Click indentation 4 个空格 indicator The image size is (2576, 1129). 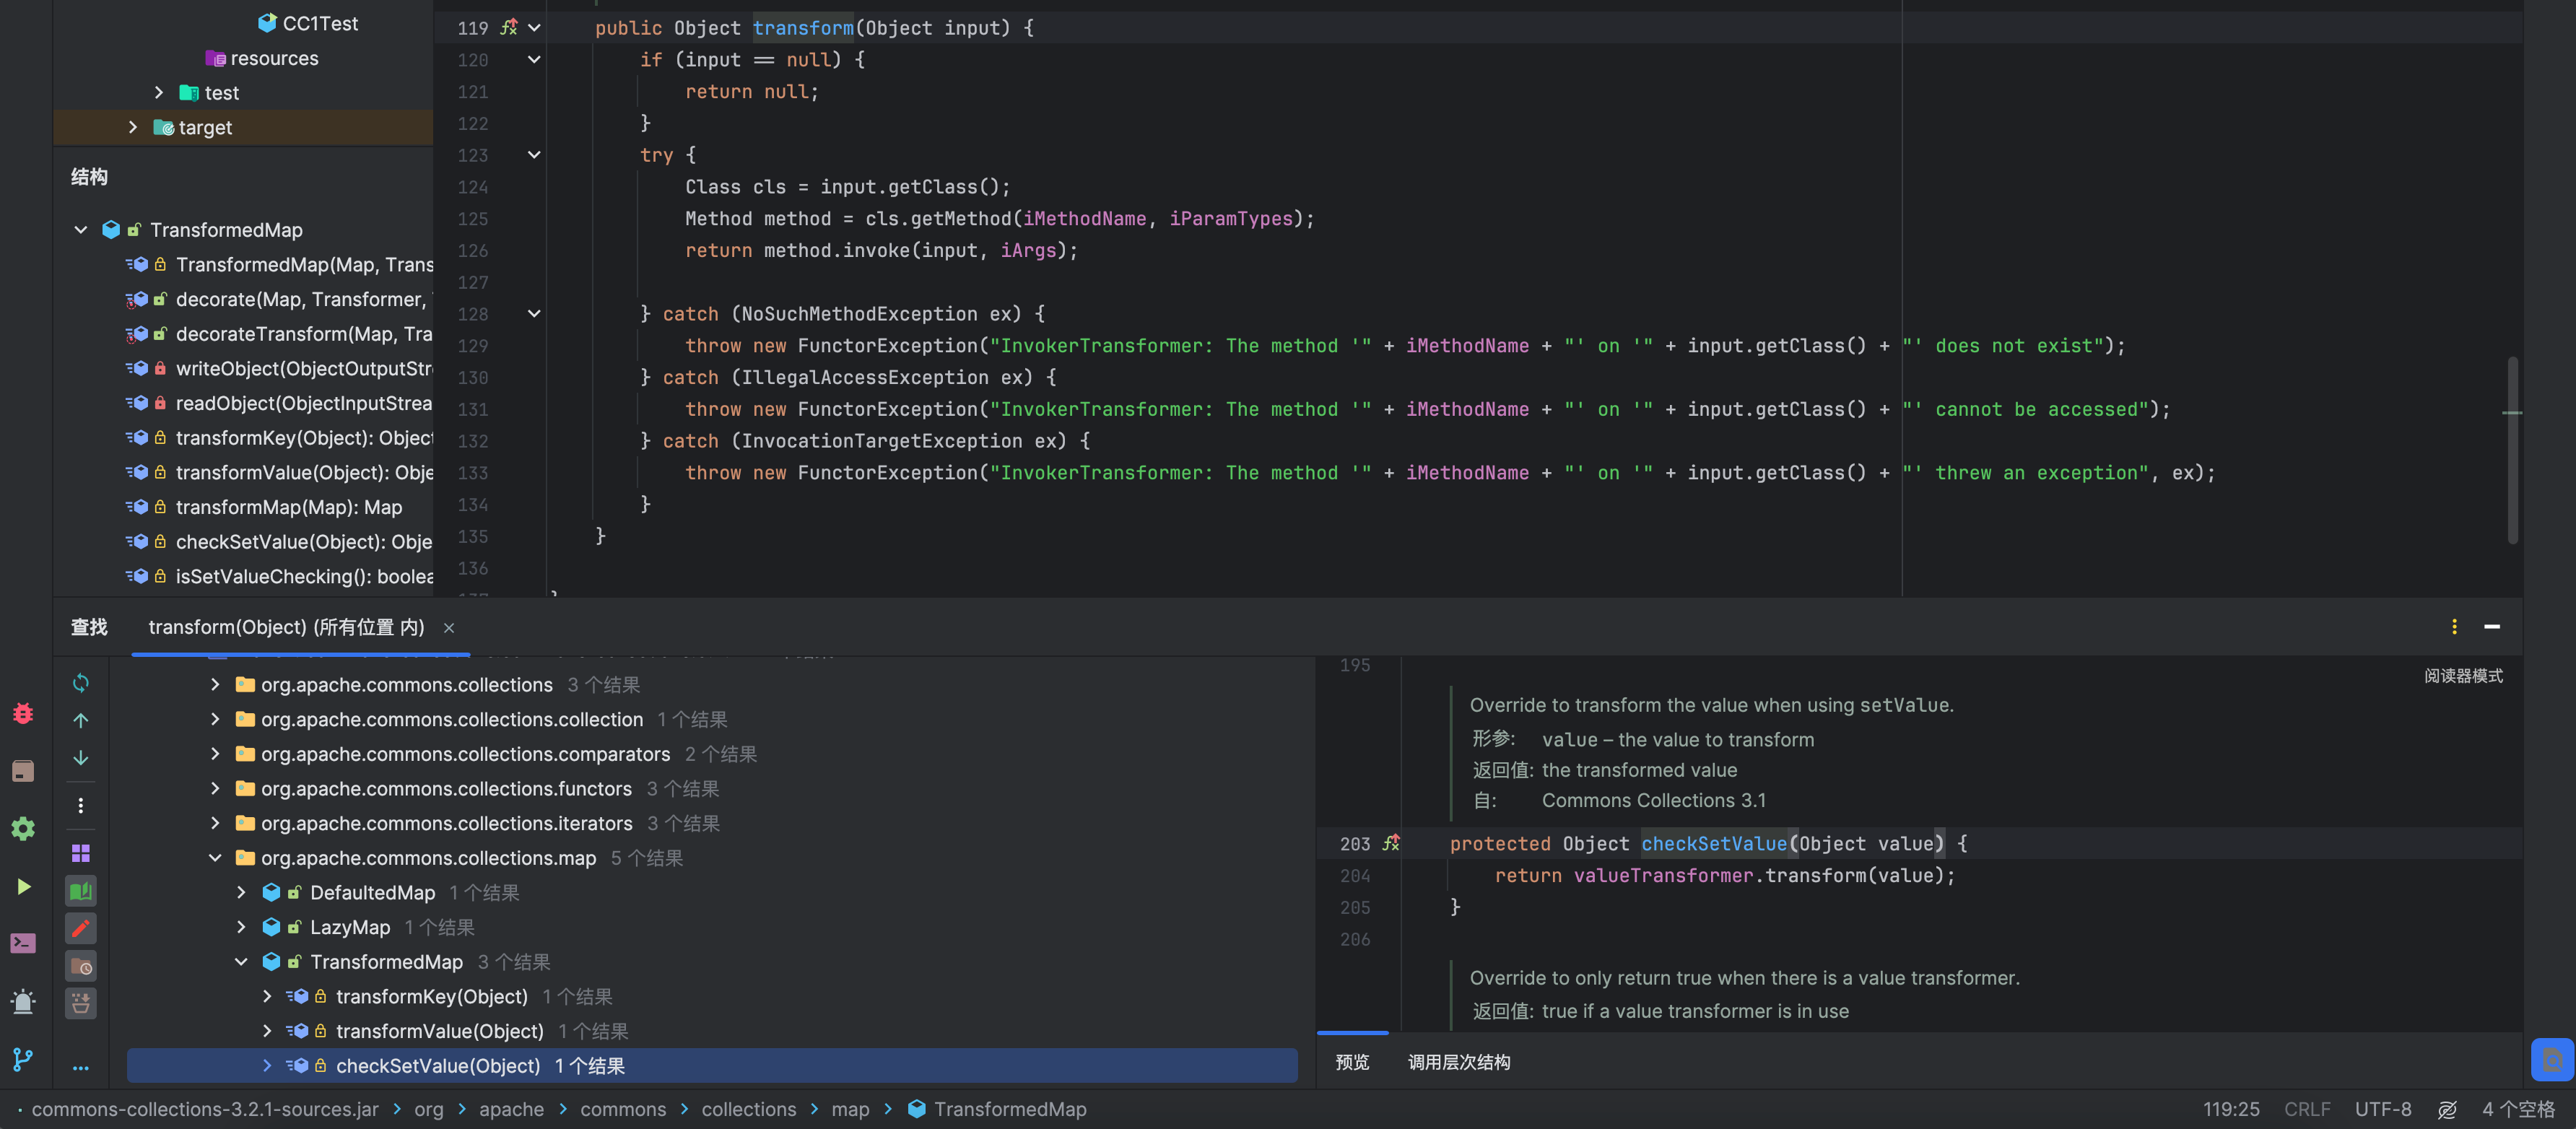[x=2518, y=1110]
